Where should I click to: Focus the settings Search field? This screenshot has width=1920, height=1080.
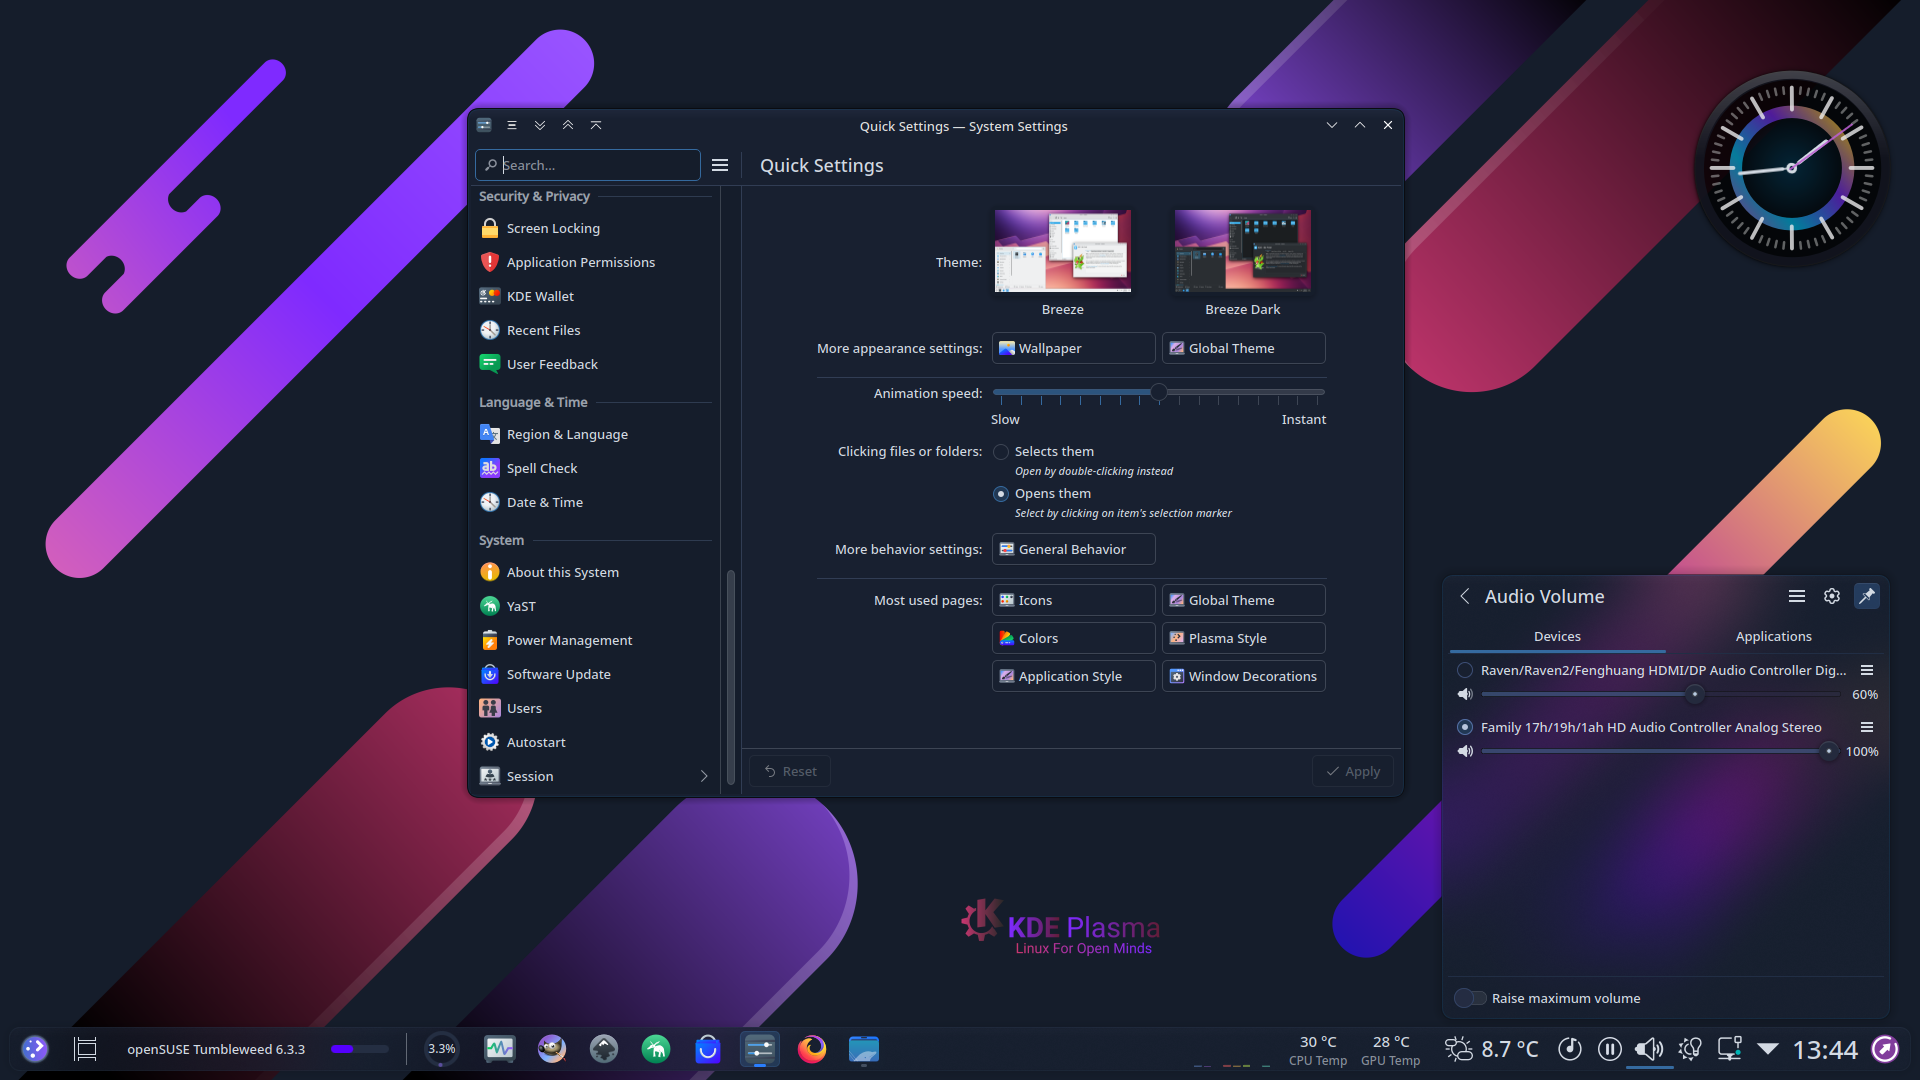(588, 165)
